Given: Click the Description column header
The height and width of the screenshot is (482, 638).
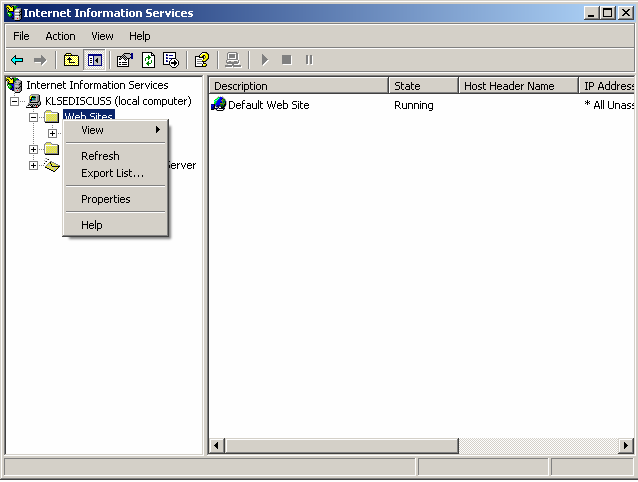Looking at the screenshot, I should pyautogui.click(x=296, y=86).
